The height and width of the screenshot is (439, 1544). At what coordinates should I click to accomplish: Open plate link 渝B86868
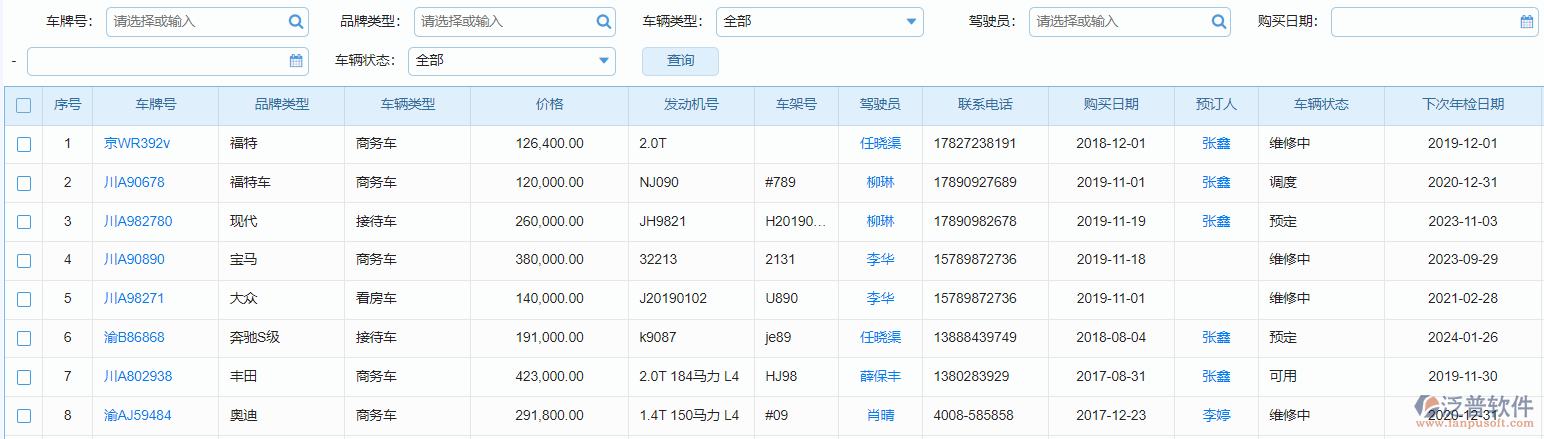pyautogui.click(x=134, y=338)
